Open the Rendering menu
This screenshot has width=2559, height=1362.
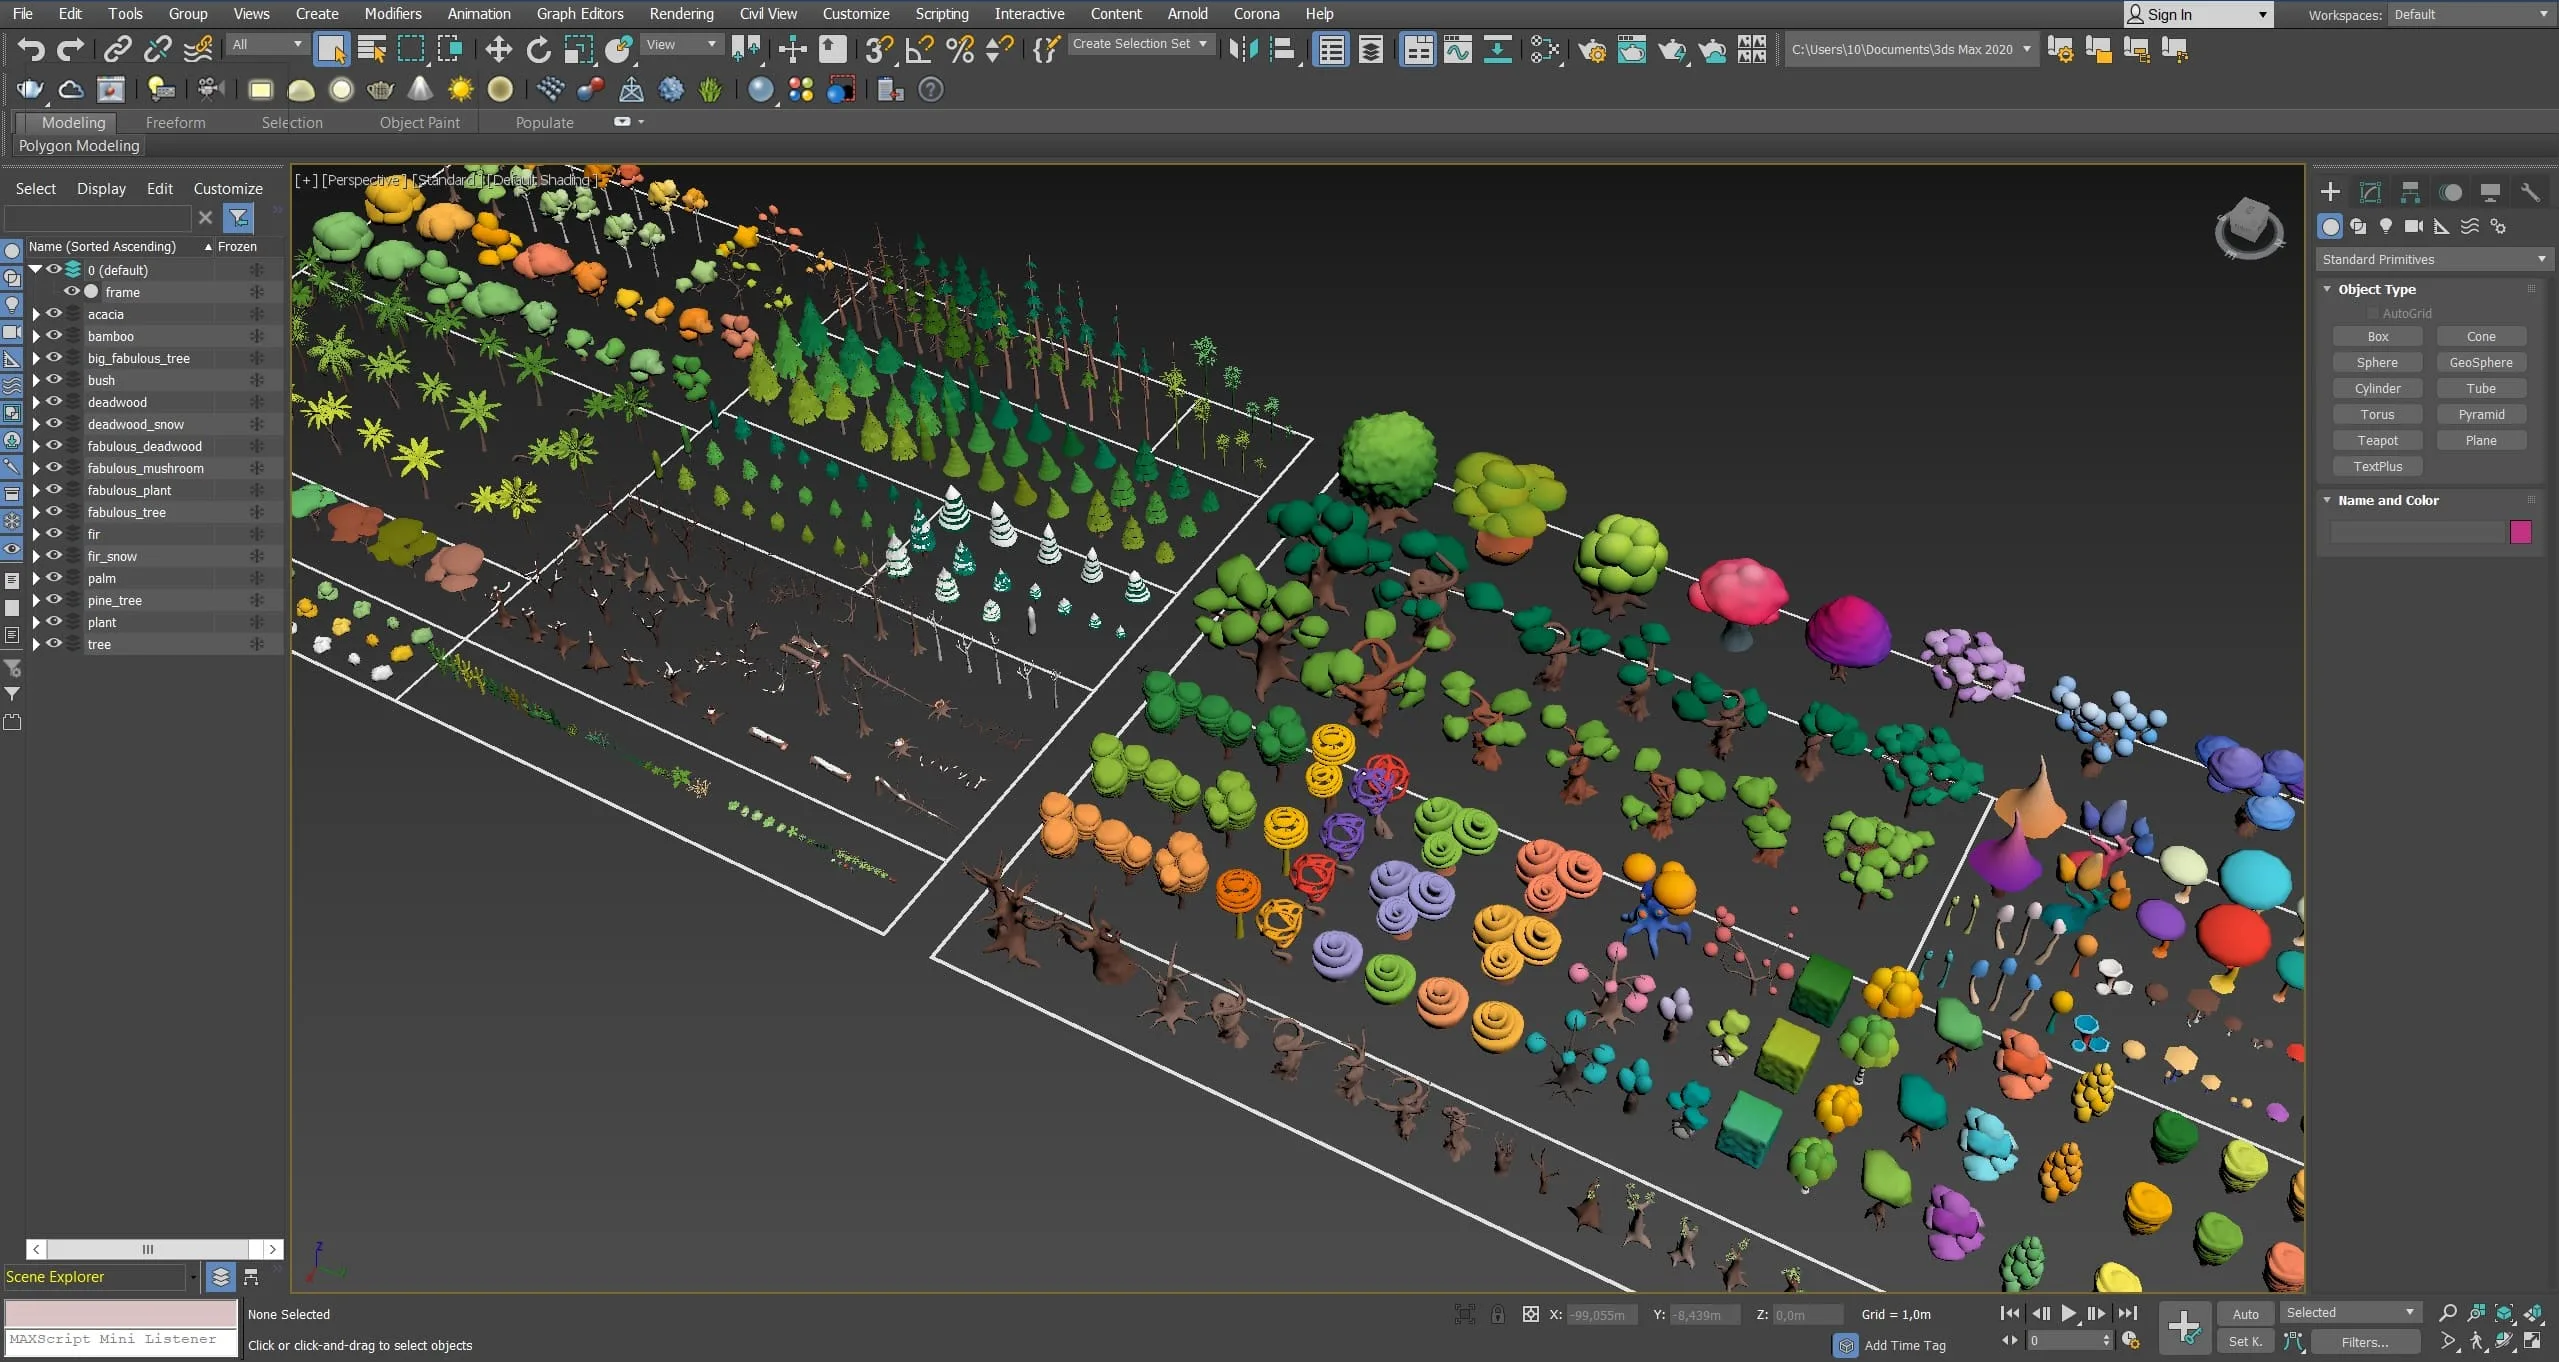click(x=681, y=14)
